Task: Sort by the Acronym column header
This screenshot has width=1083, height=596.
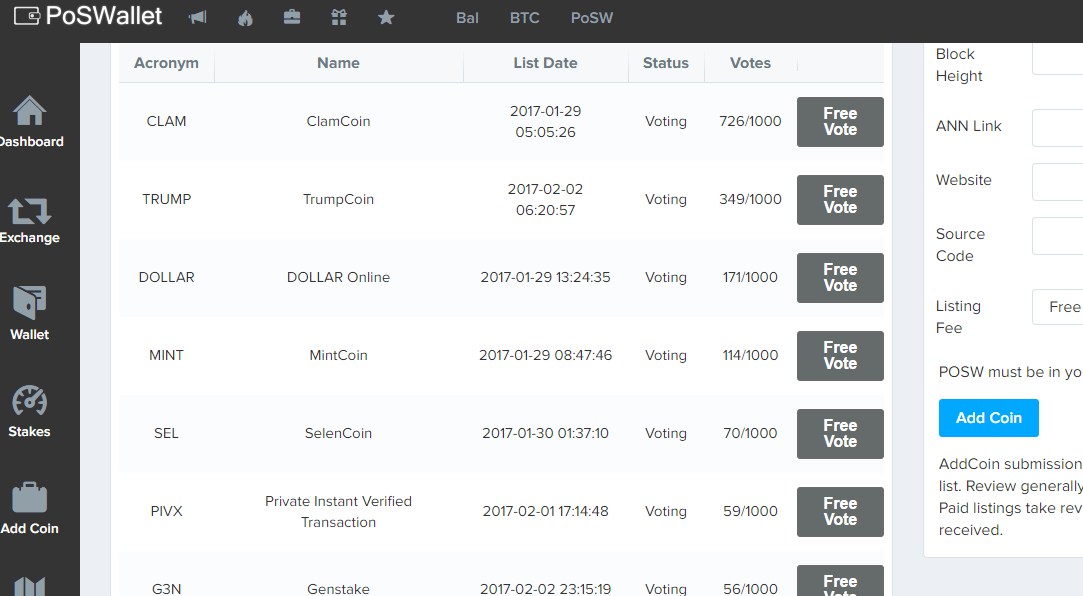Action: click(166, 63)
